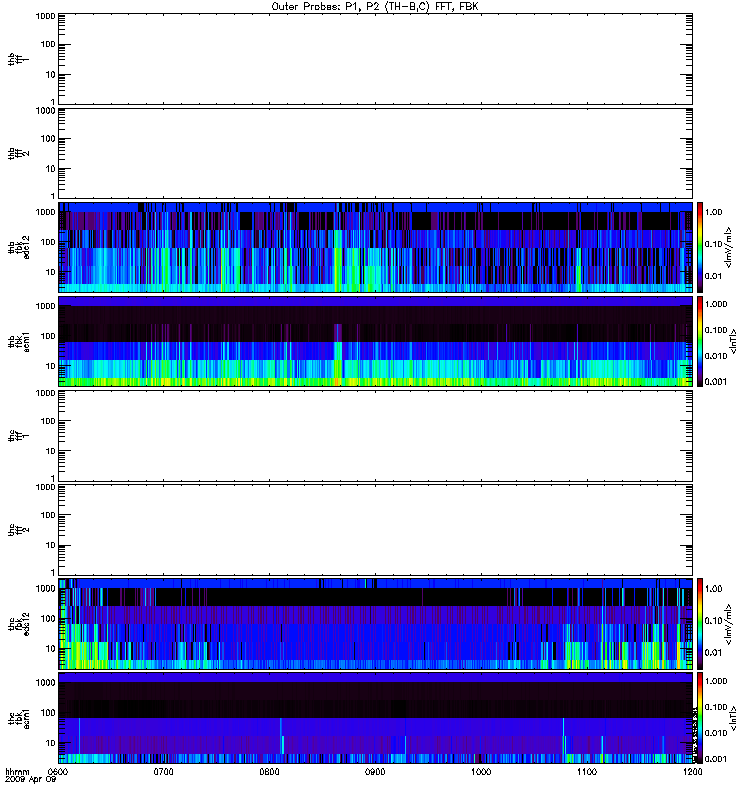
Task: Click the thc fbk edc12 spectrogram
Action: [375, 624]
